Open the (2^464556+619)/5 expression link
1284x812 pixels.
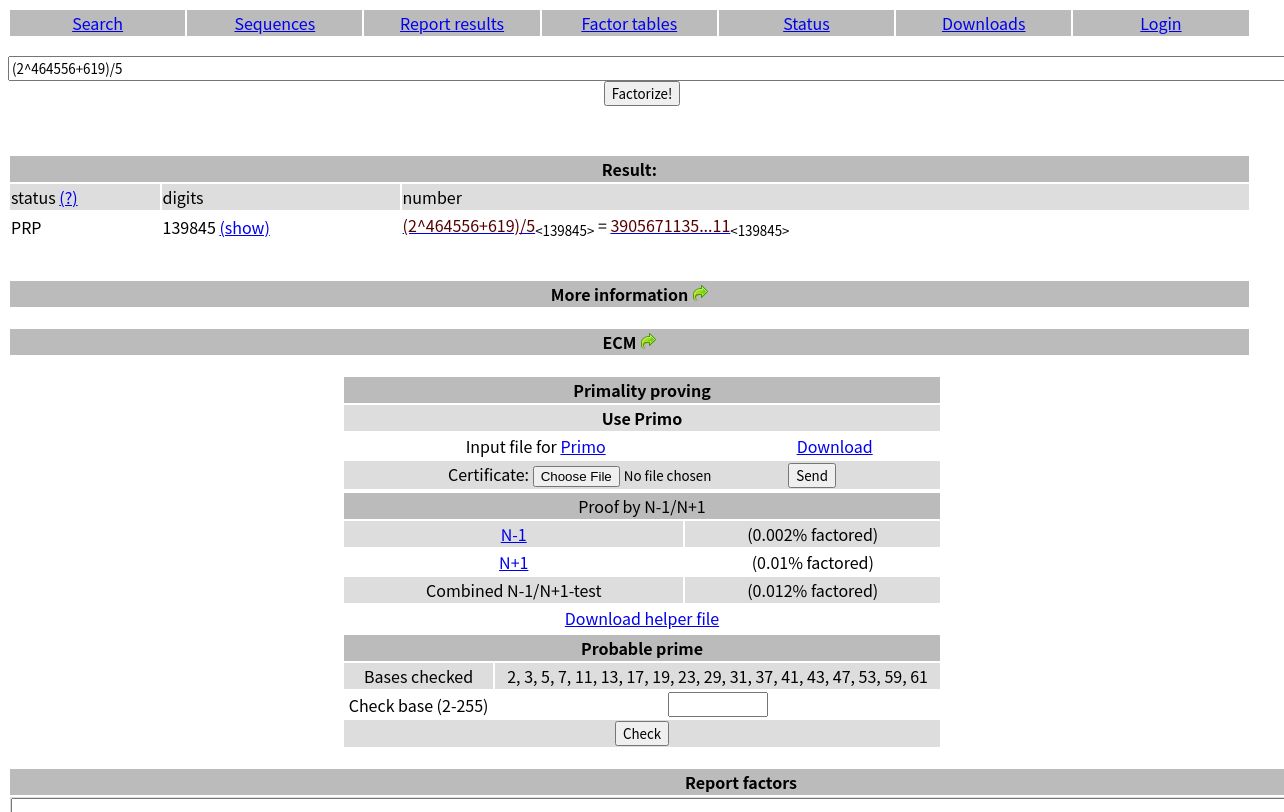click(469, 226)
